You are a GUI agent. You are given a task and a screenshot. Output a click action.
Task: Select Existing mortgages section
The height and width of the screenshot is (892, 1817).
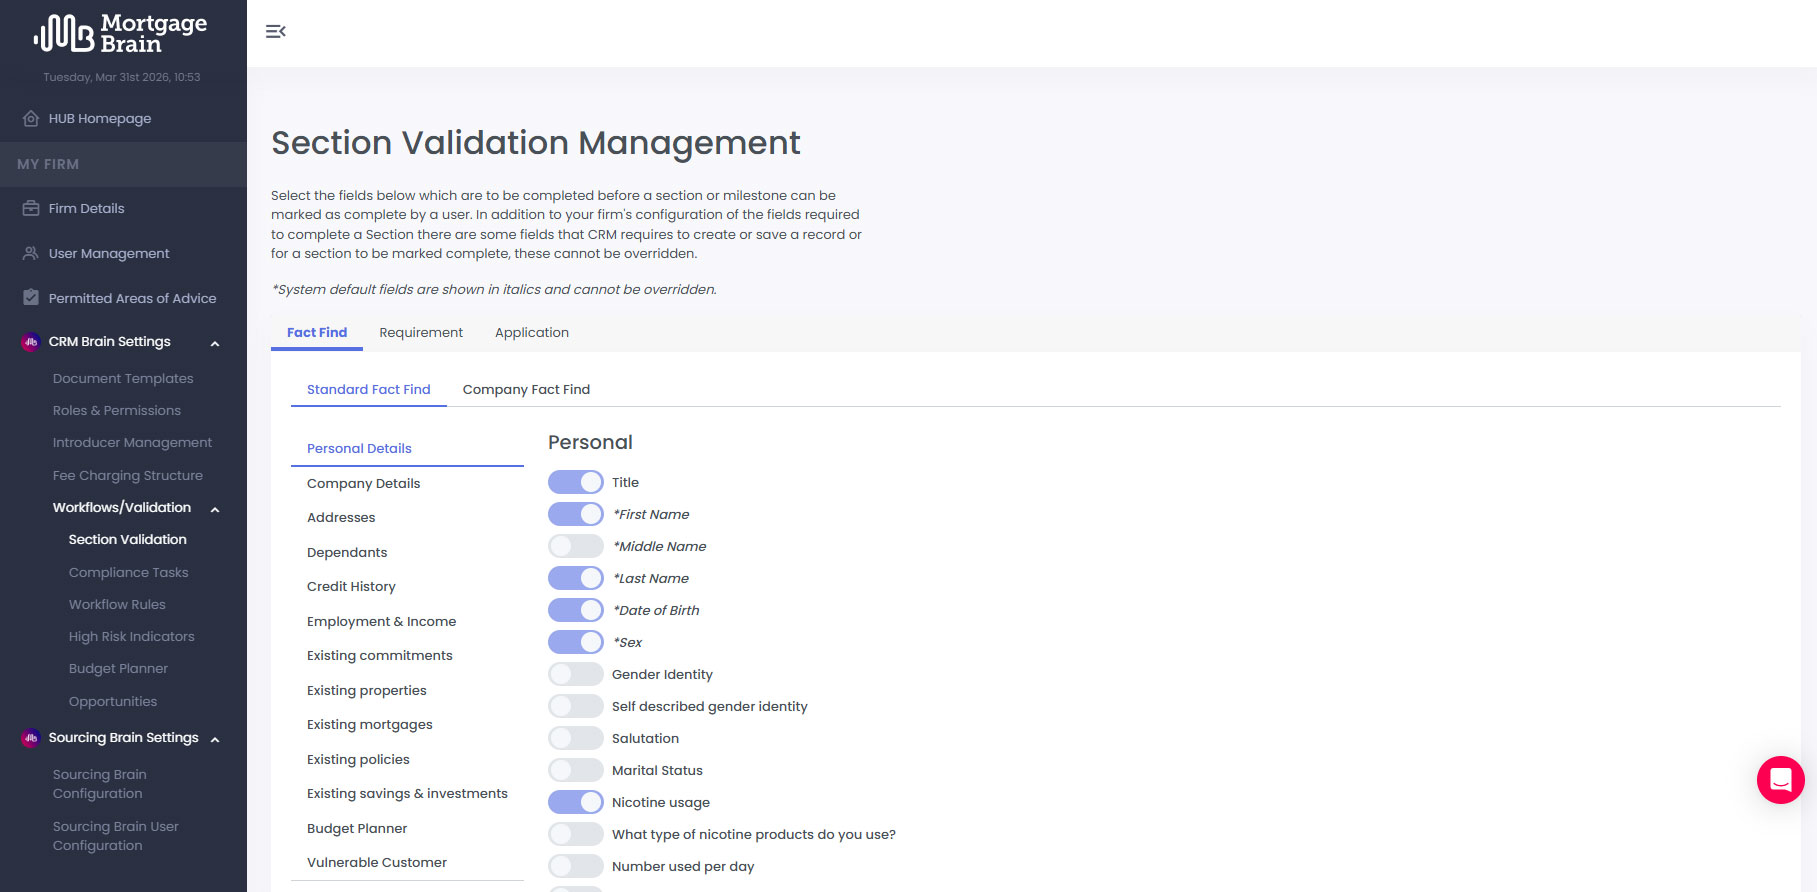tap(407, 725)
